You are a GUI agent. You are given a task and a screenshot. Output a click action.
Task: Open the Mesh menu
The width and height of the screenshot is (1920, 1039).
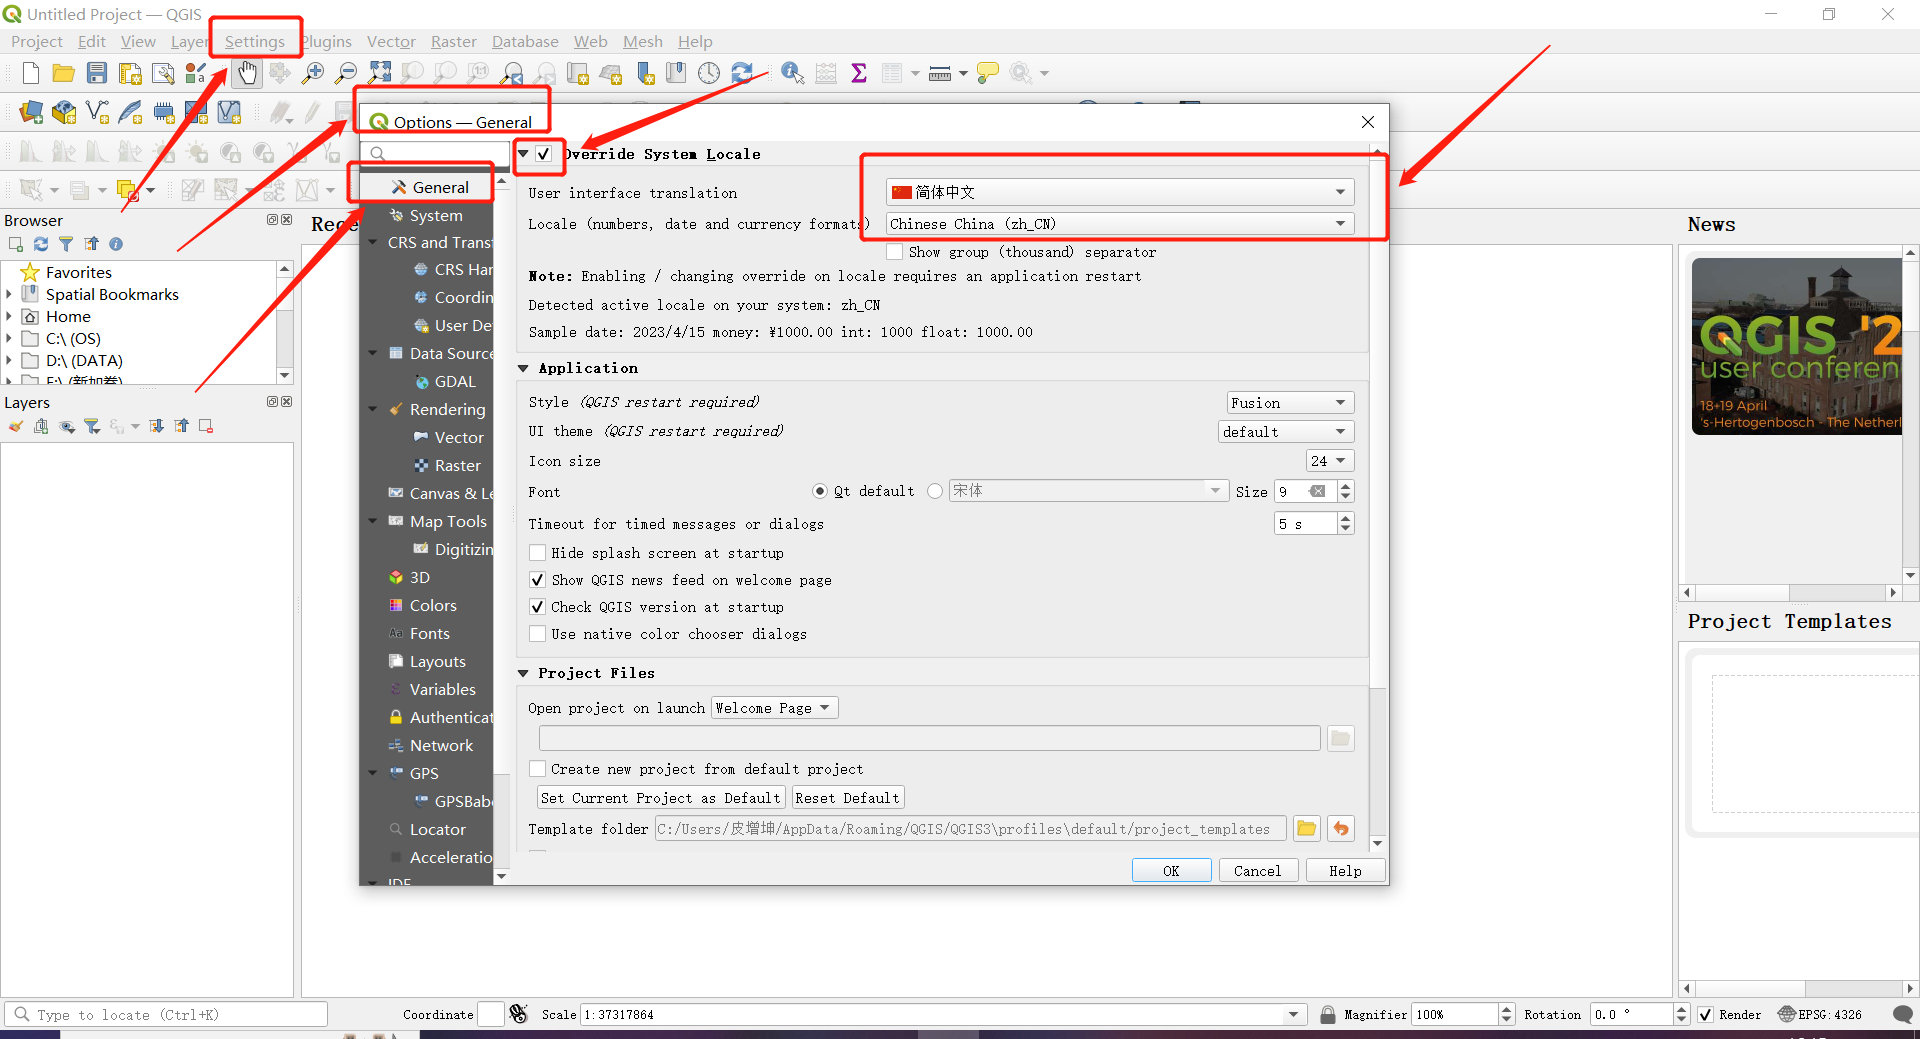[x=642, y=41]
